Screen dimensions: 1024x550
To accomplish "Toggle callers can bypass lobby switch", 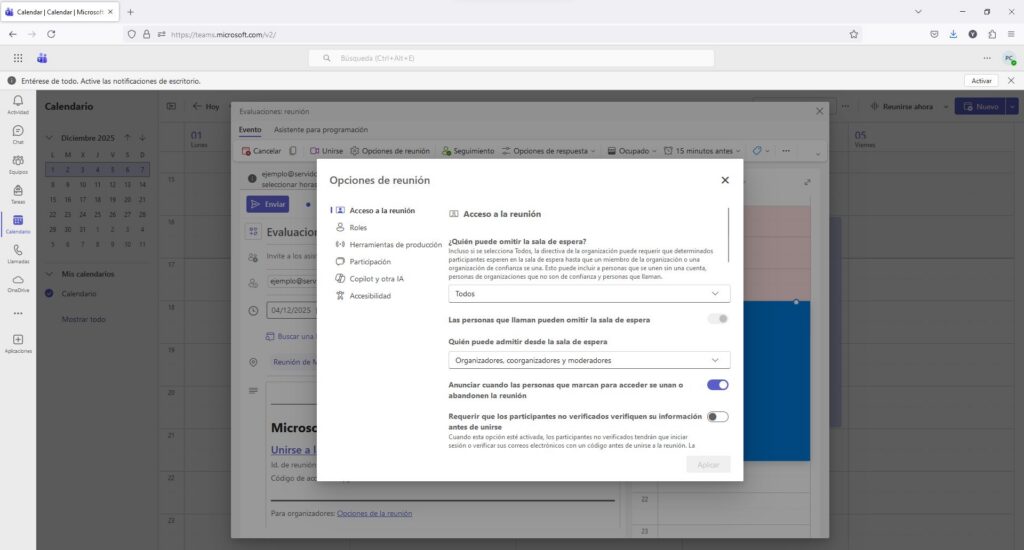I will [x=718, y=319].
